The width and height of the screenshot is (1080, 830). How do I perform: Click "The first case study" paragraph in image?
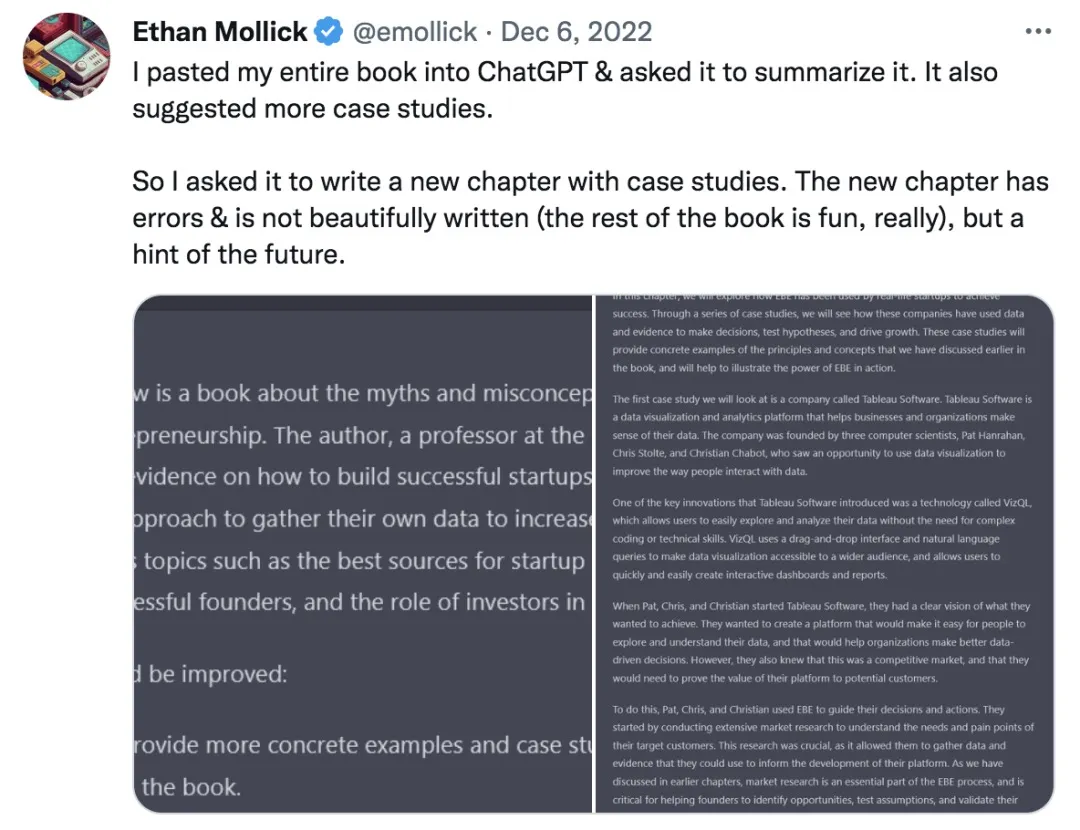click(x=822, y=435)
